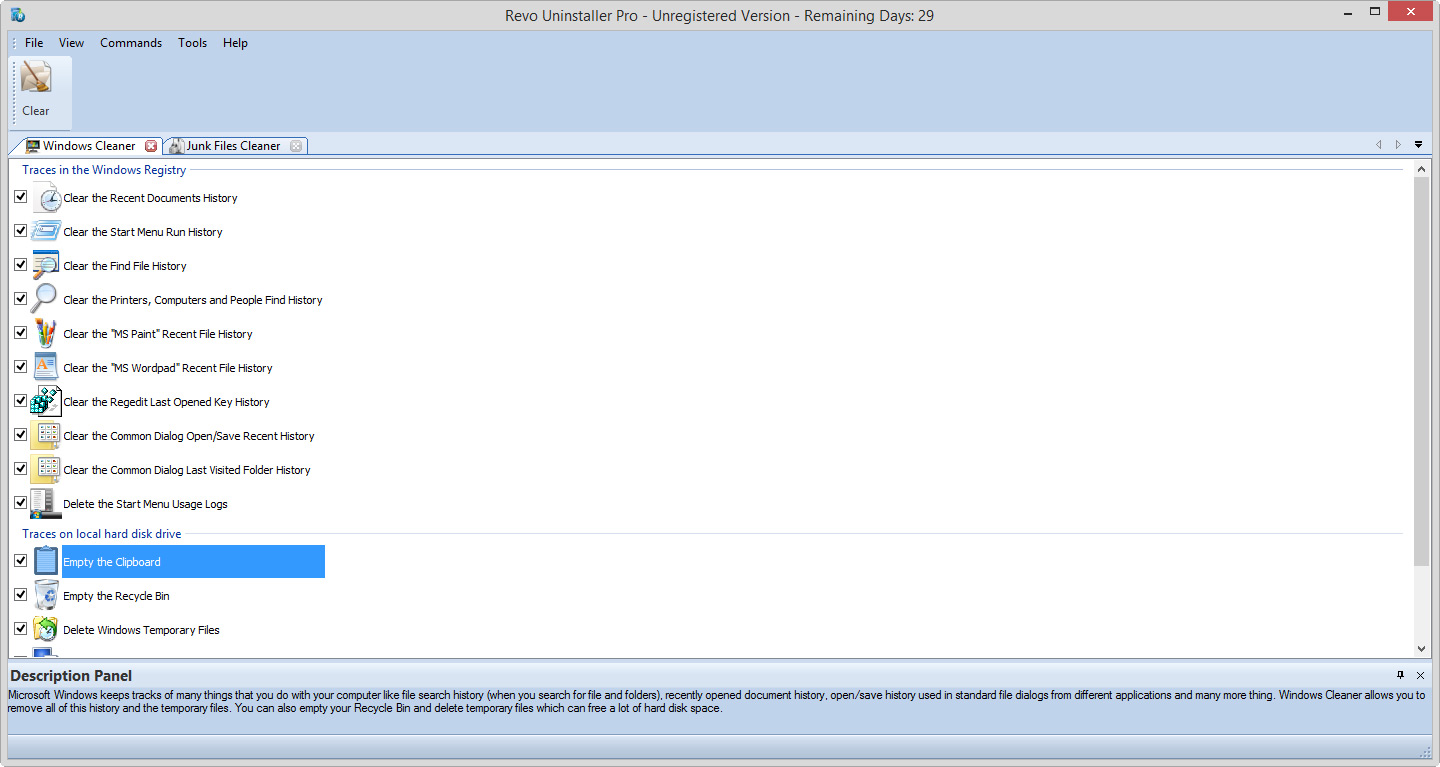Click the Windows Temporary Files icon
Viewport: 1440px width, 767px height.
pyautogui.click(x=46, y=630)
